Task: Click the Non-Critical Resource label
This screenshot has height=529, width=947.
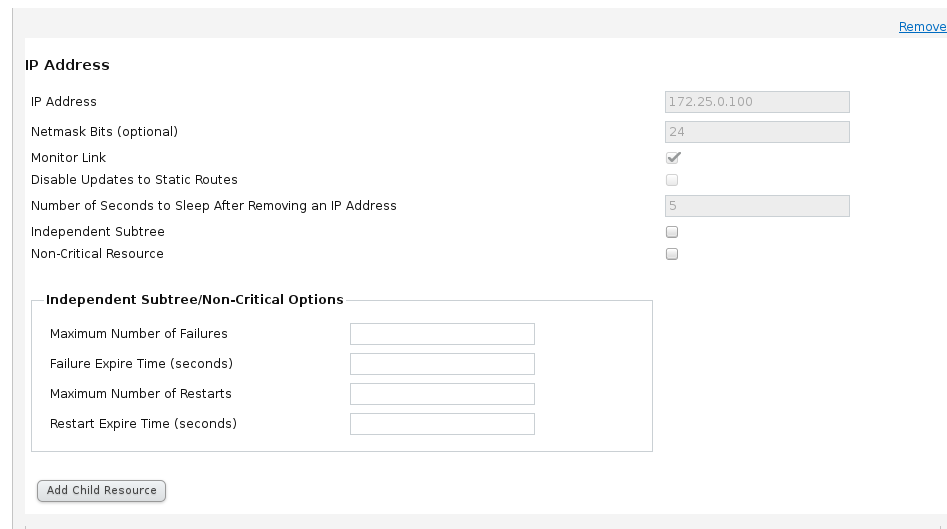Action: point(97,254)
